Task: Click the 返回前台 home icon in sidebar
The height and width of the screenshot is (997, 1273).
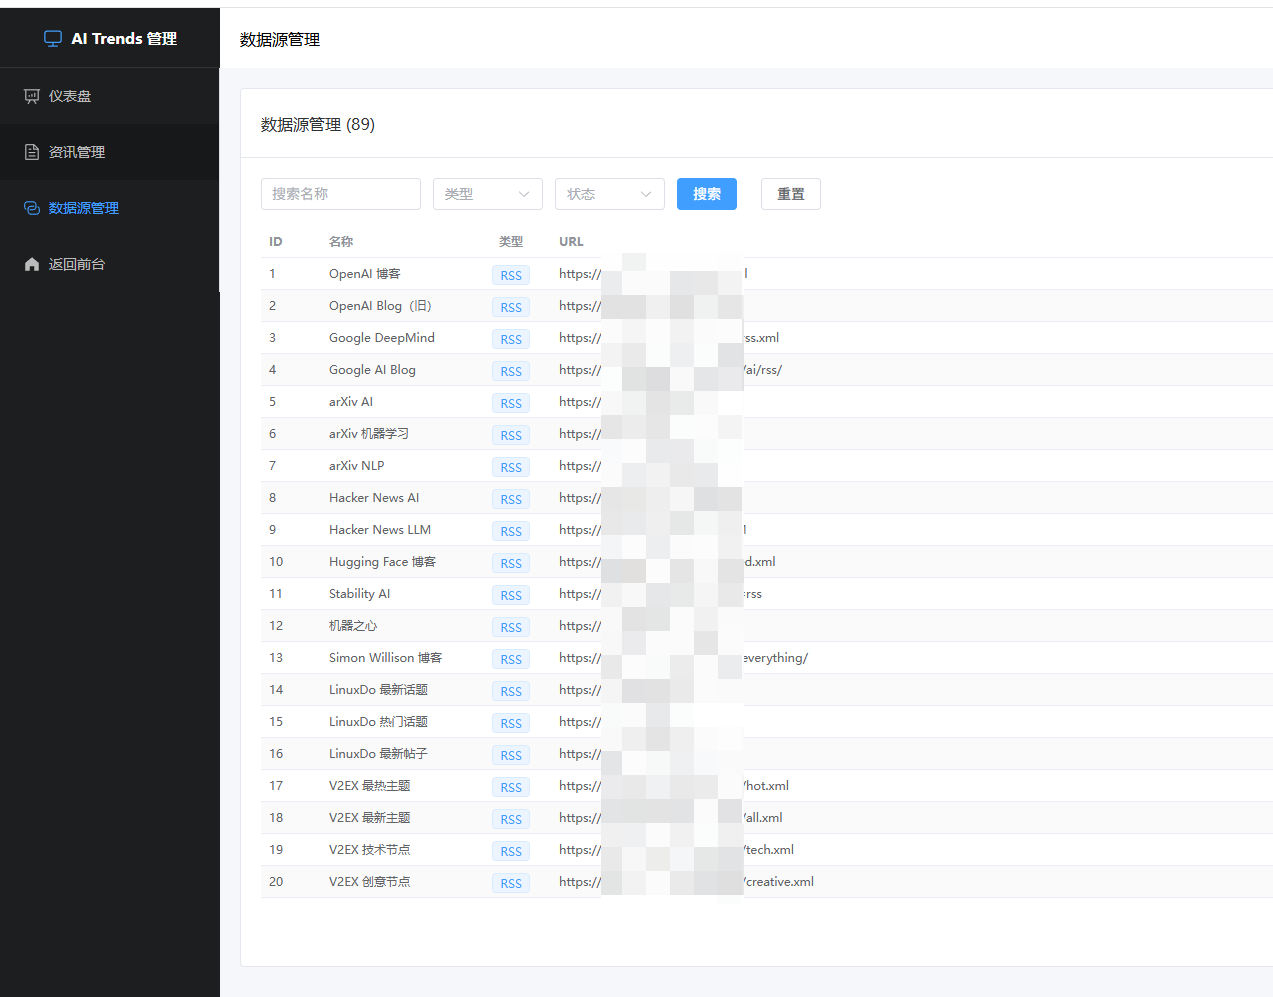Action: coord(32,264)
